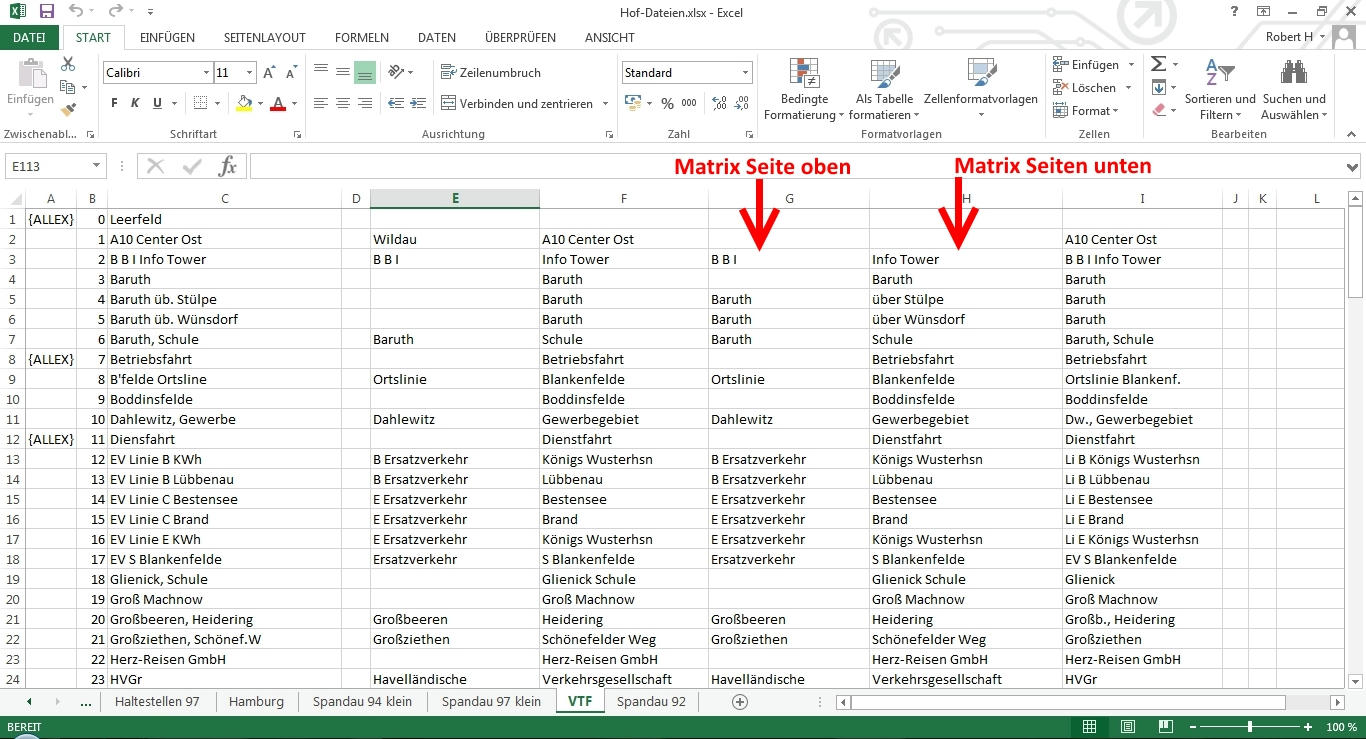Toggle Zeilenumbruch text wrapping

(x=491, y=73)
